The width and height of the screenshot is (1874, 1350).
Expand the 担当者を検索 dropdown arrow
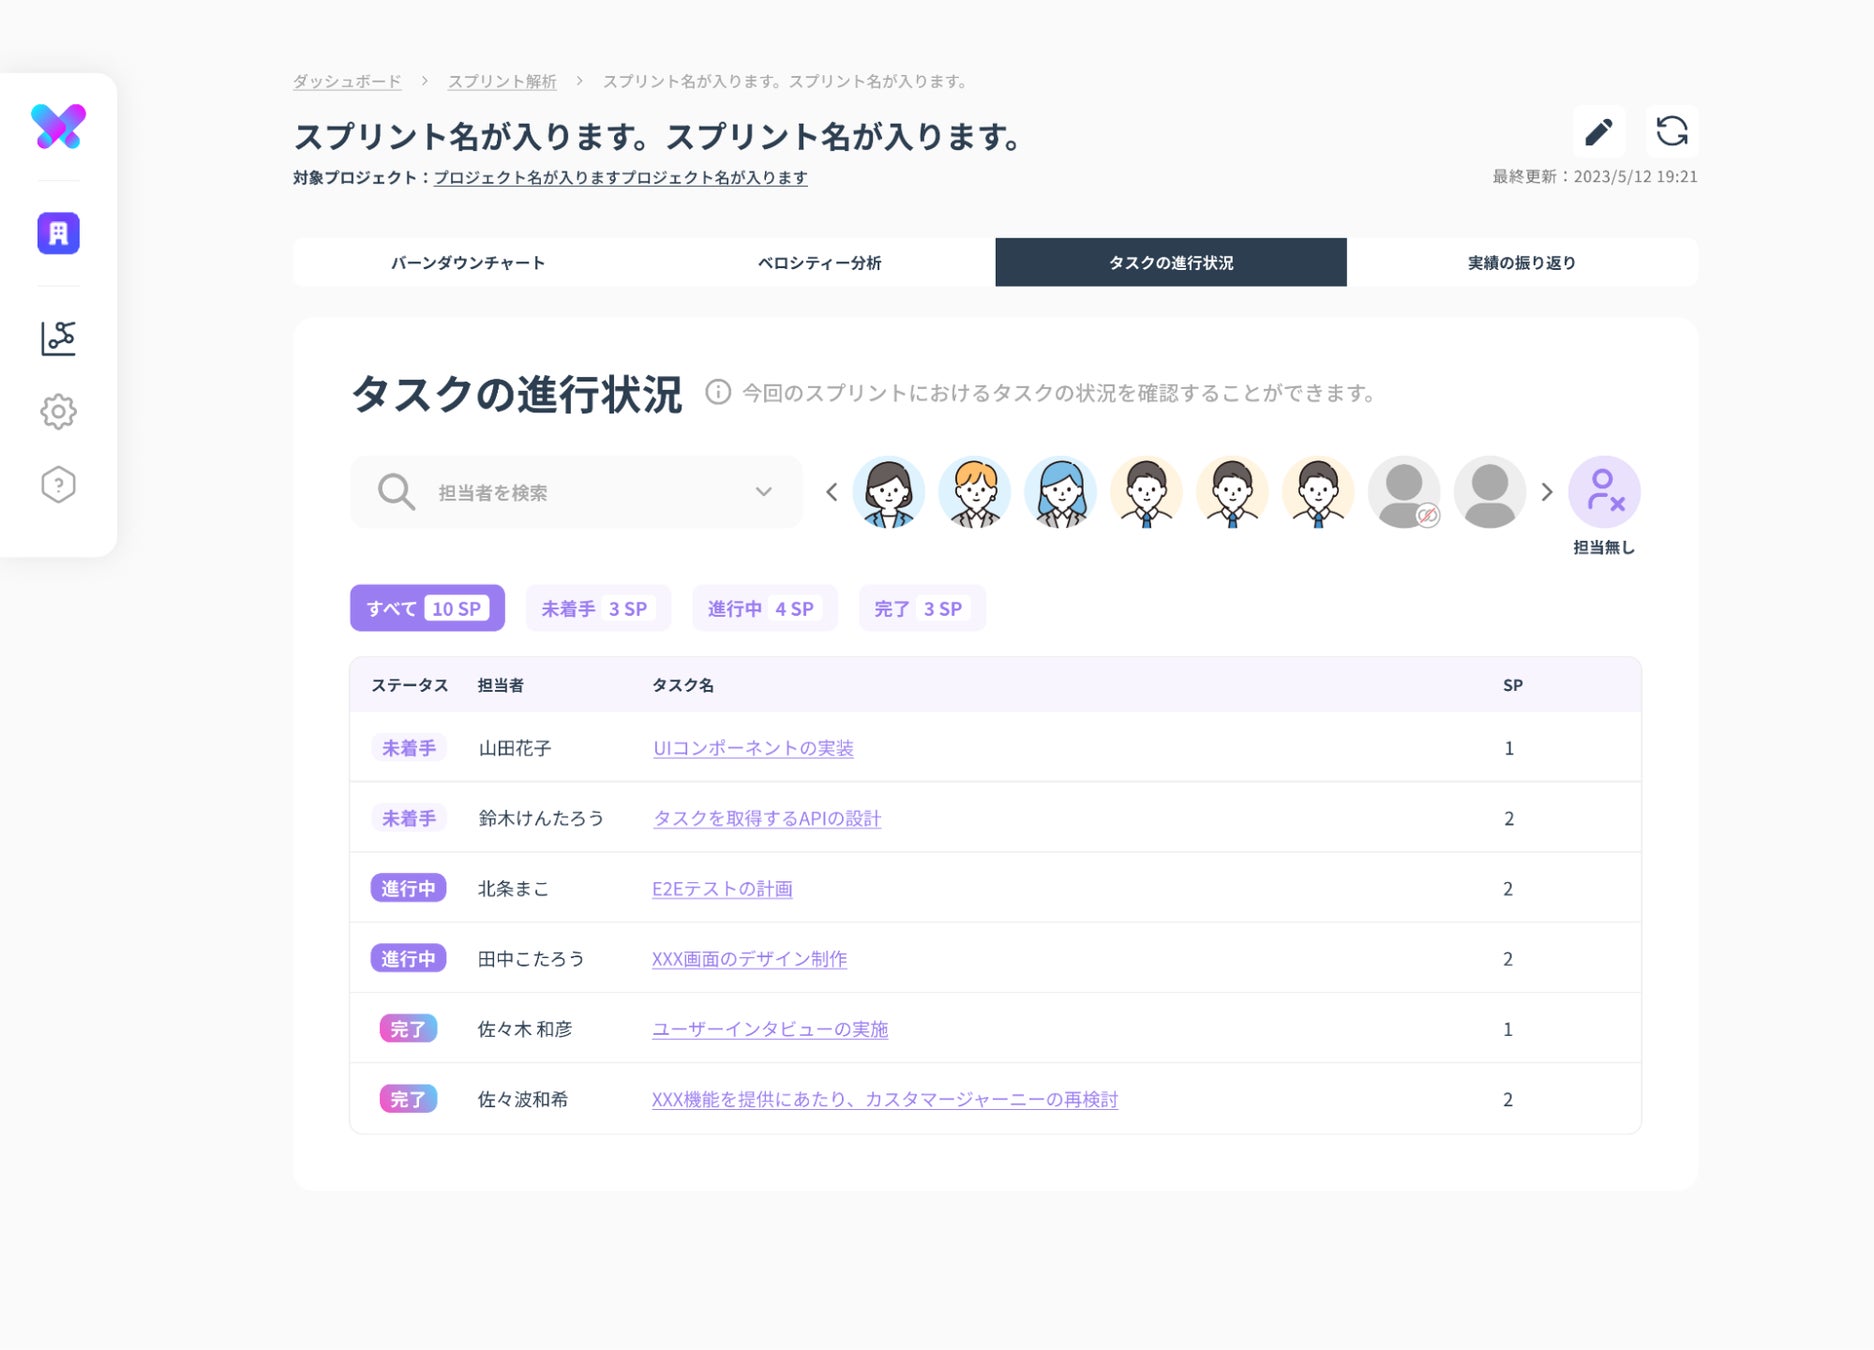764,492
